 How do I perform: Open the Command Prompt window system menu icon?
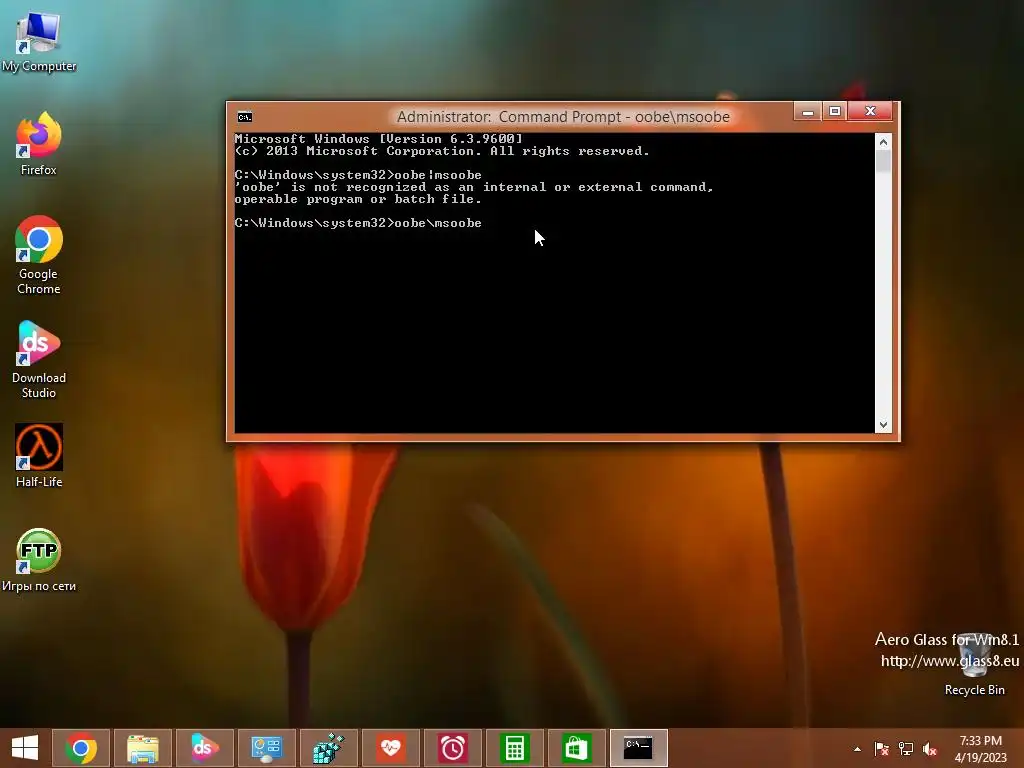[245, 117]
